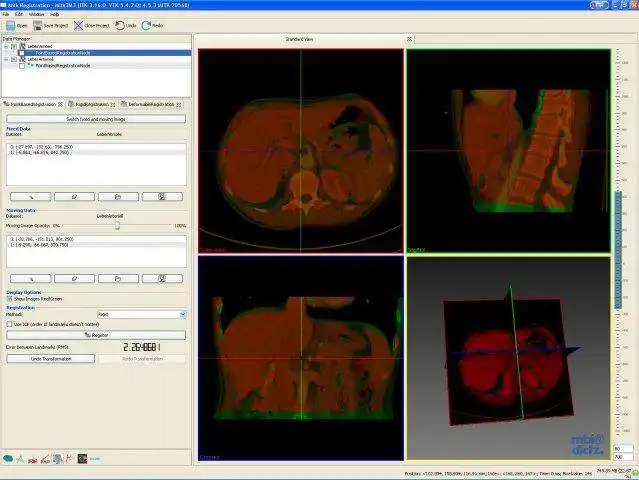Close the RigidRegistration tab
The height and width of the screenshot is (480, 639).
[x=113, y=104]
